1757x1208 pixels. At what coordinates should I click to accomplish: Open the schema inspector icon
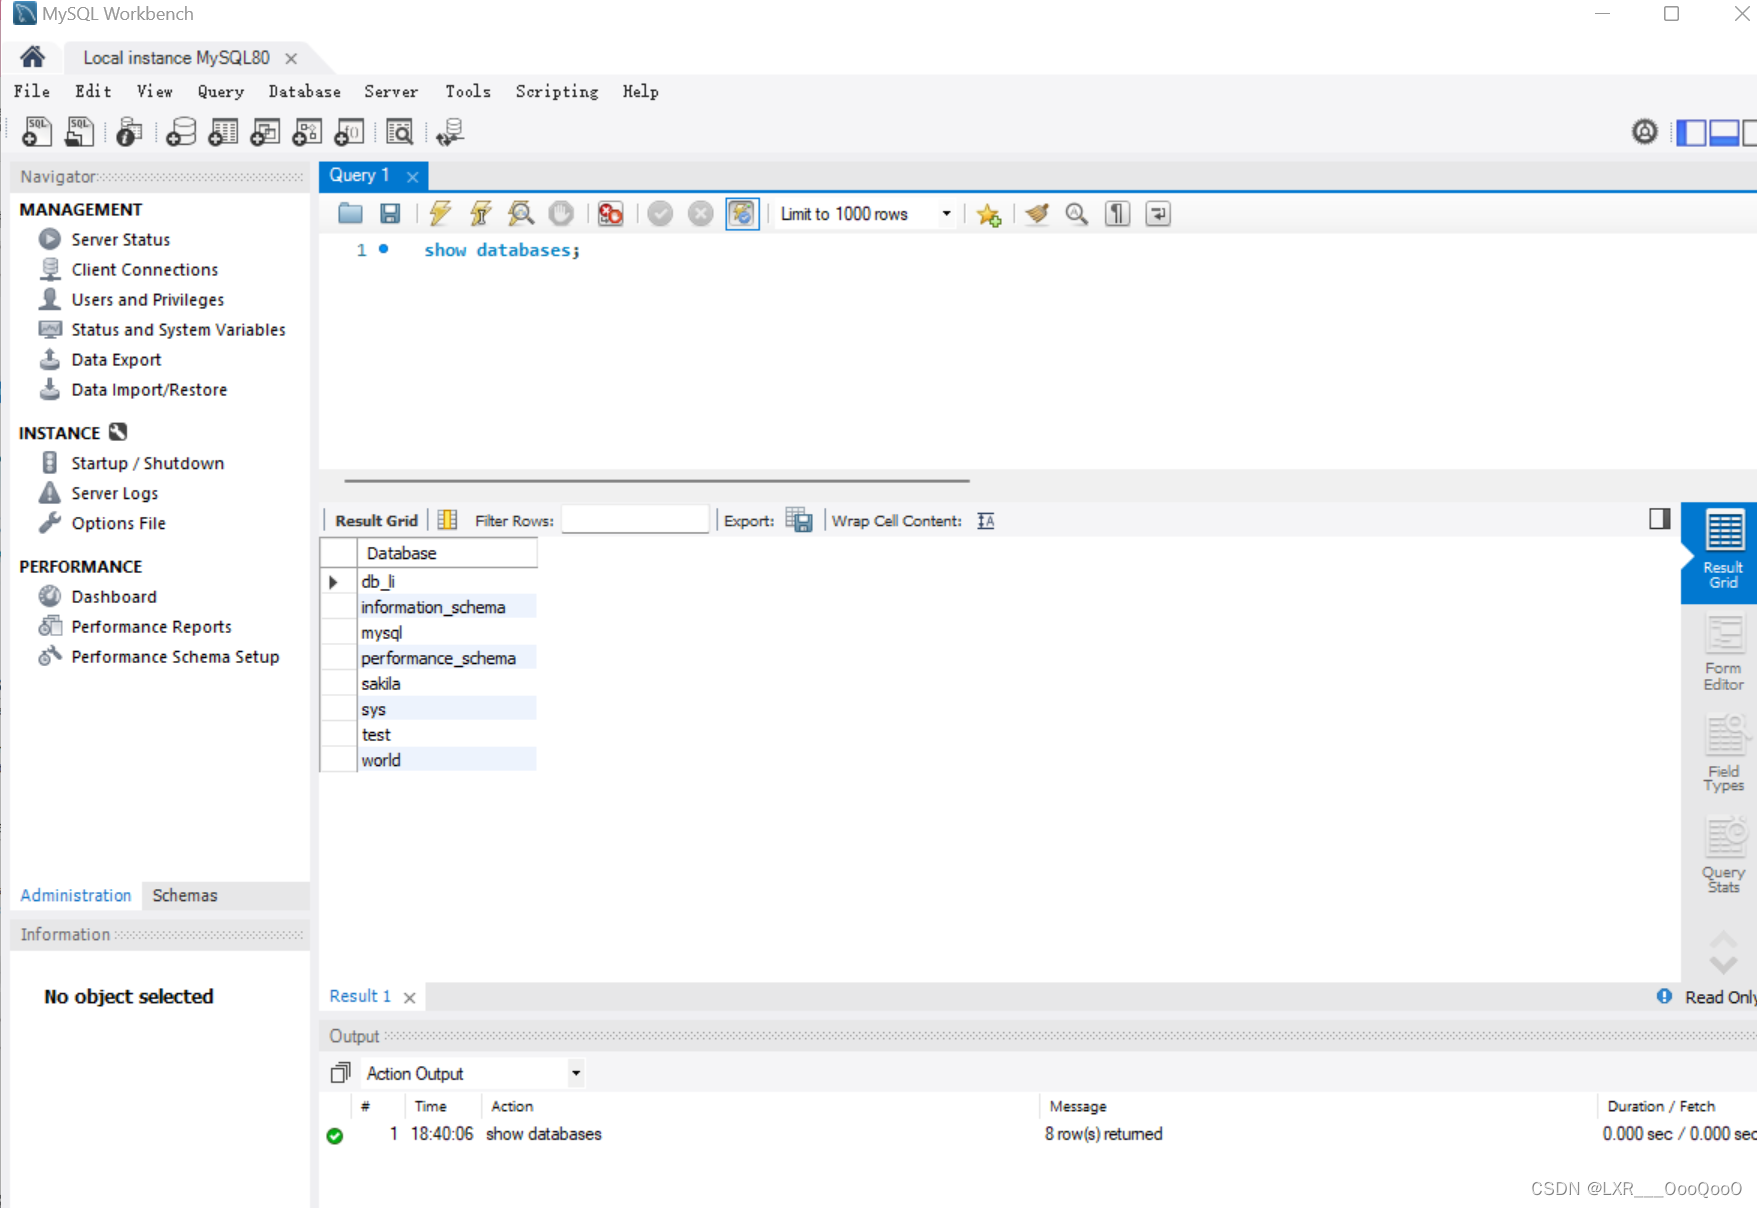coord(129,132)
